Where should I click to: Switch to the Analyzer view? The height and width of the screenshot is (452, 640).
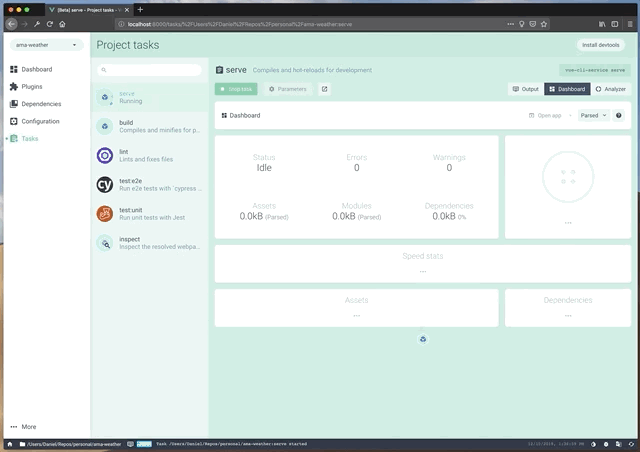611,89
